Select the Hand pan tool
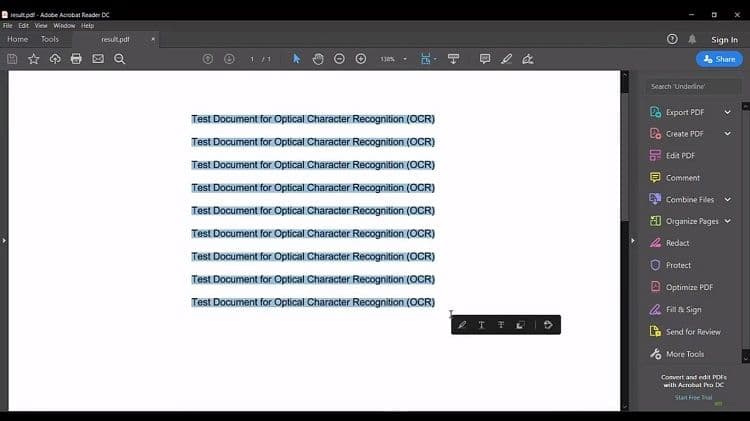Viewport: 750px width, 421px height. (318, 59)
